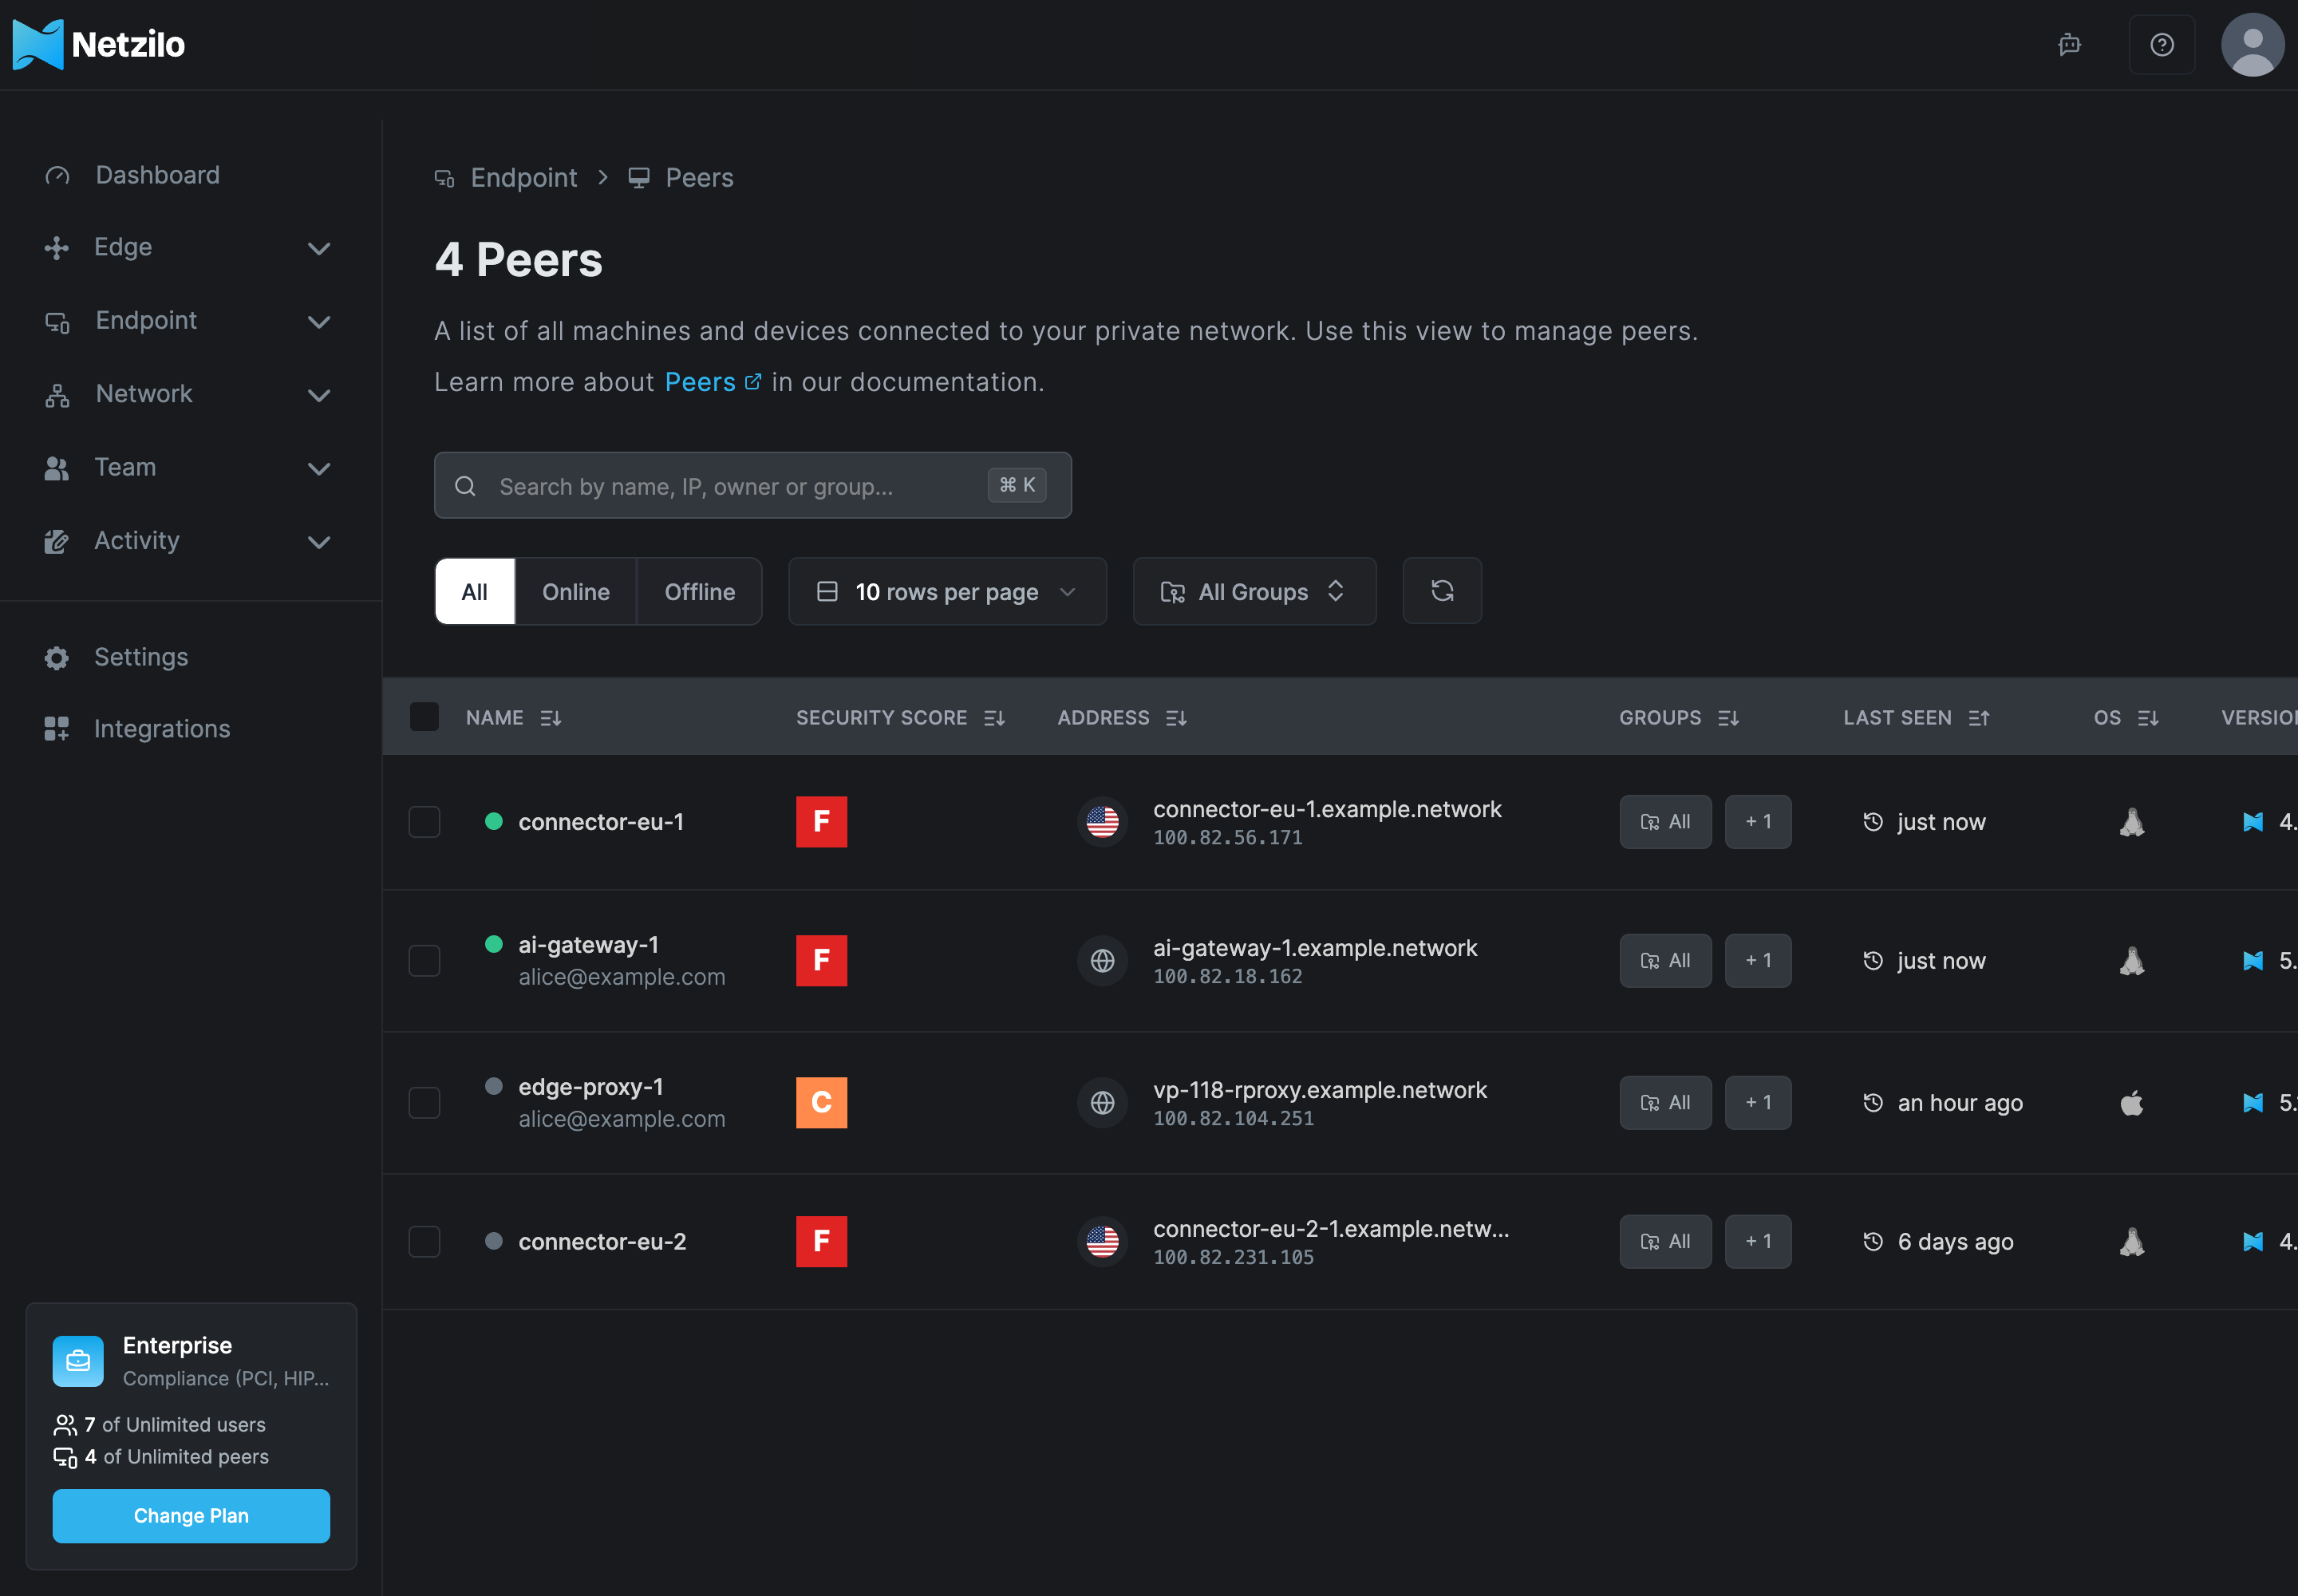The height and width of the screenshot is (1596, 2298).
Task: Open the 10 rows per page dropdown
Action: (947, 591)
